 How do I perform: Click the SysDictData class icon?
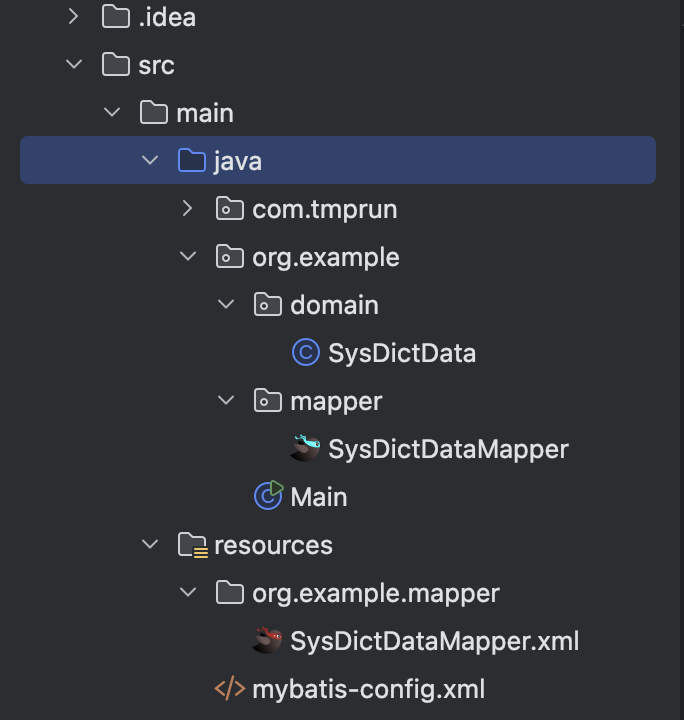(x=306, y=352)
